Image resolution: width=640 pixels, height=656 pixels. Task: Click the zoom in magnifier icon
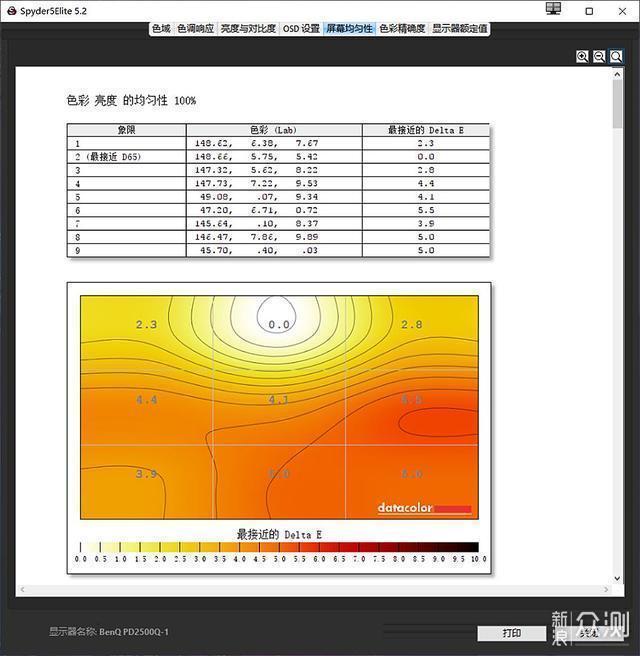tap(582, 56)
